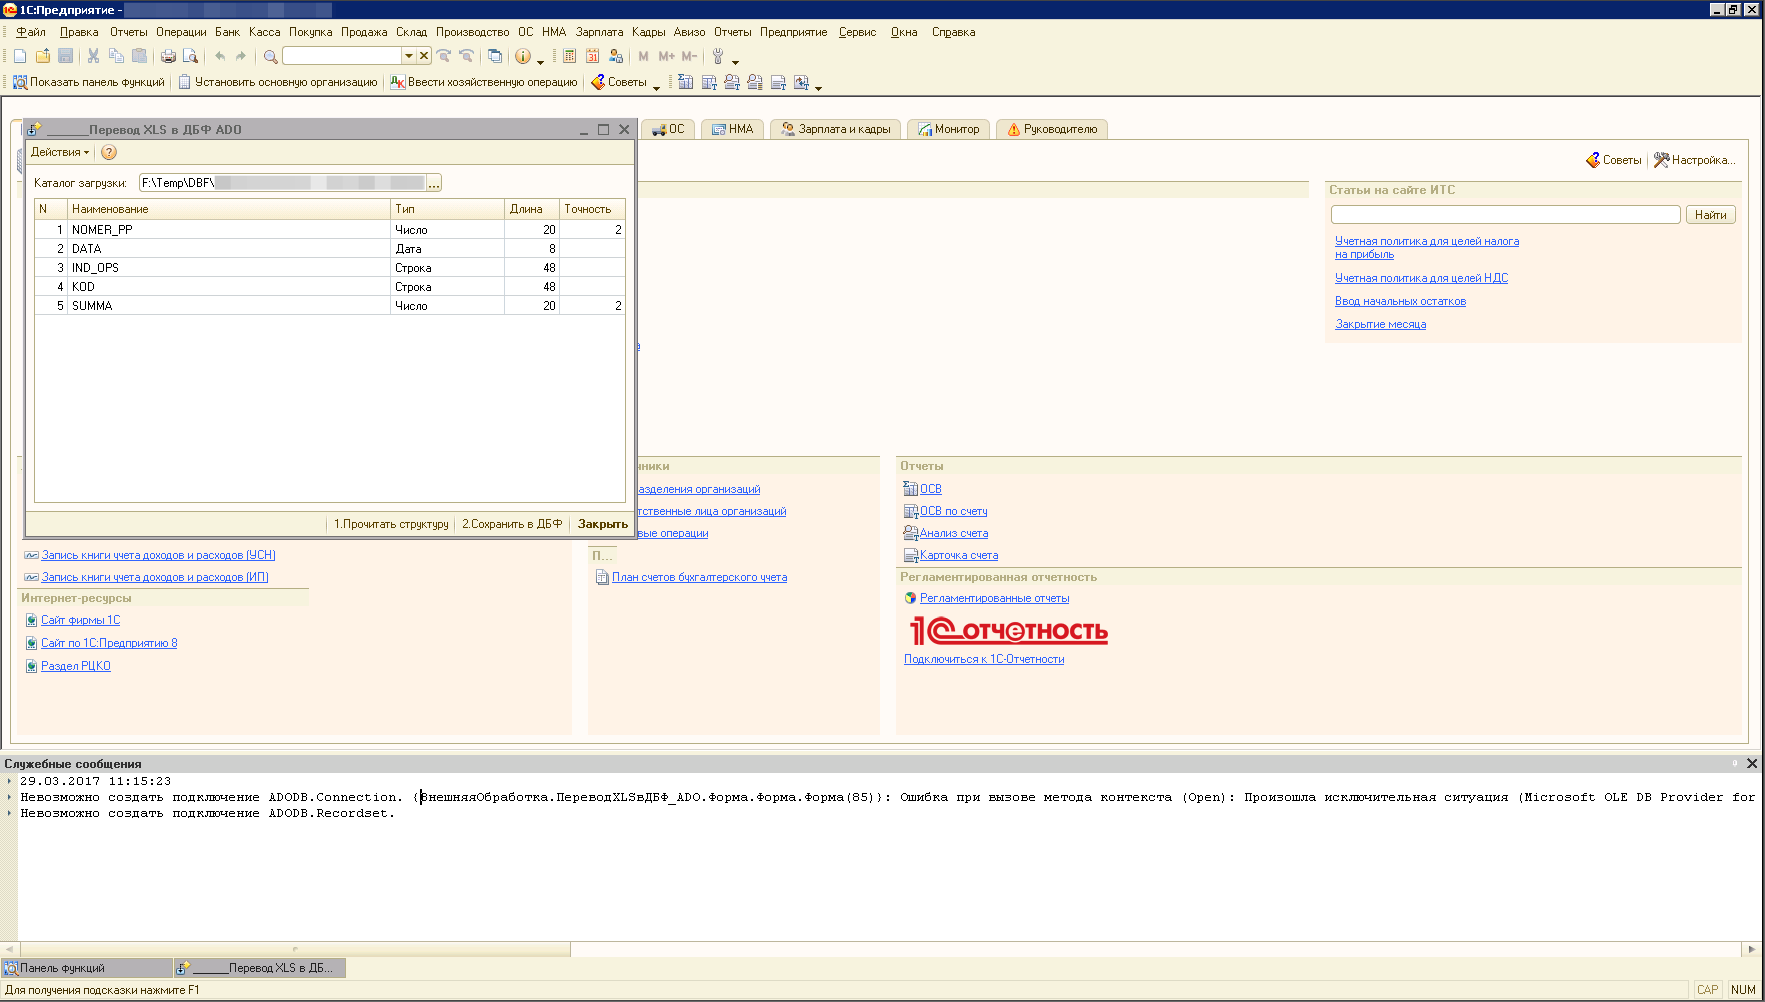Open the Советы toolbar button
This screenshot has width=1765, height=1002.
(619, 82)
